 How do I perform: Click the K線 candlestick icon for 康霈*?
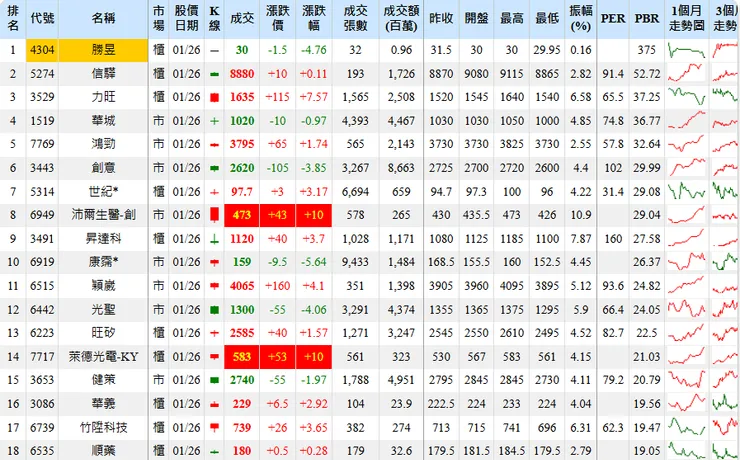click(214, 262)
